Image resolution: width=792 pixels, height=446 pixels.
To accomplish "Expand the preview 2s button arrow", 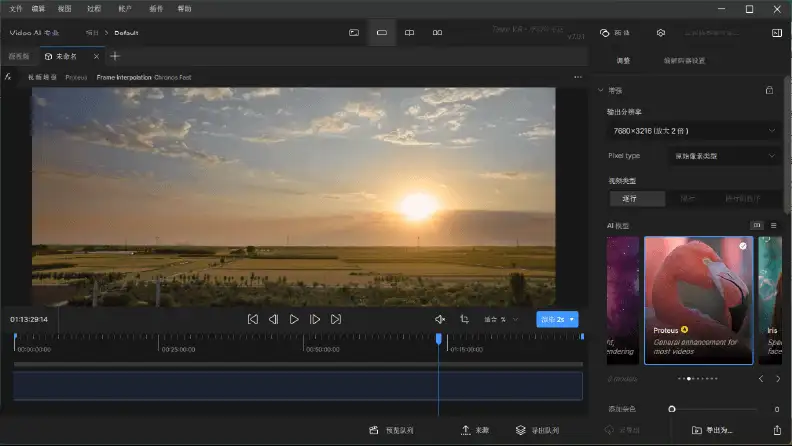I will click(x=572, y=319).
